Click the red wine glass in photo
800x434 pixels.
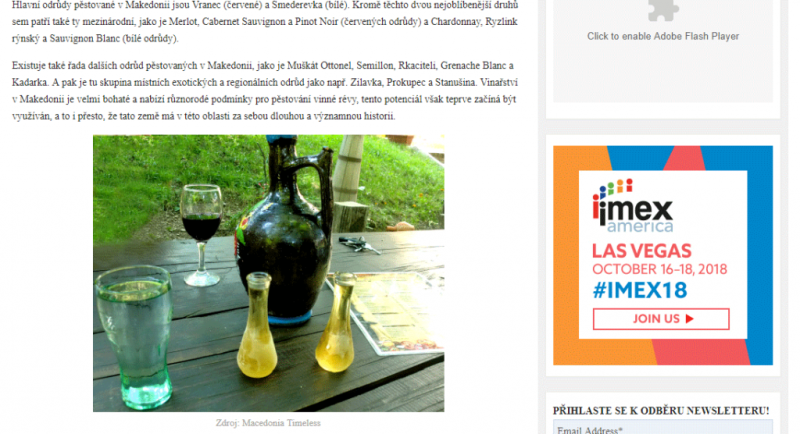(x=202, y=235)
